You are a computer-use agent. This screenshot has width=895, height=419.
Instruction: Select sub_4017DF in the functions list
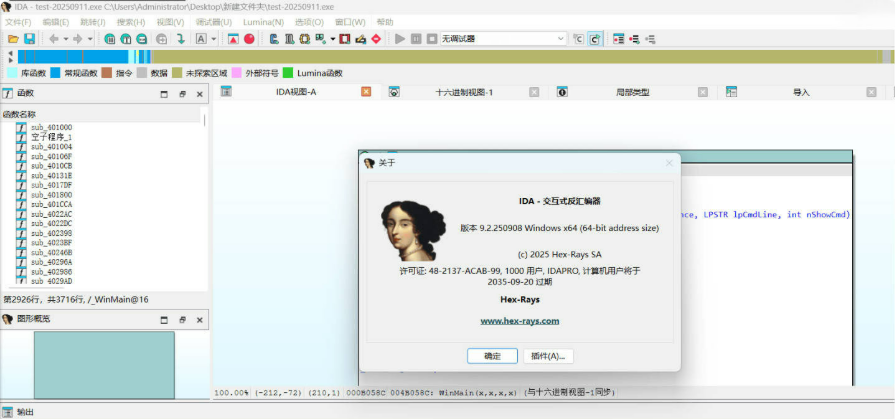(51, 185)
